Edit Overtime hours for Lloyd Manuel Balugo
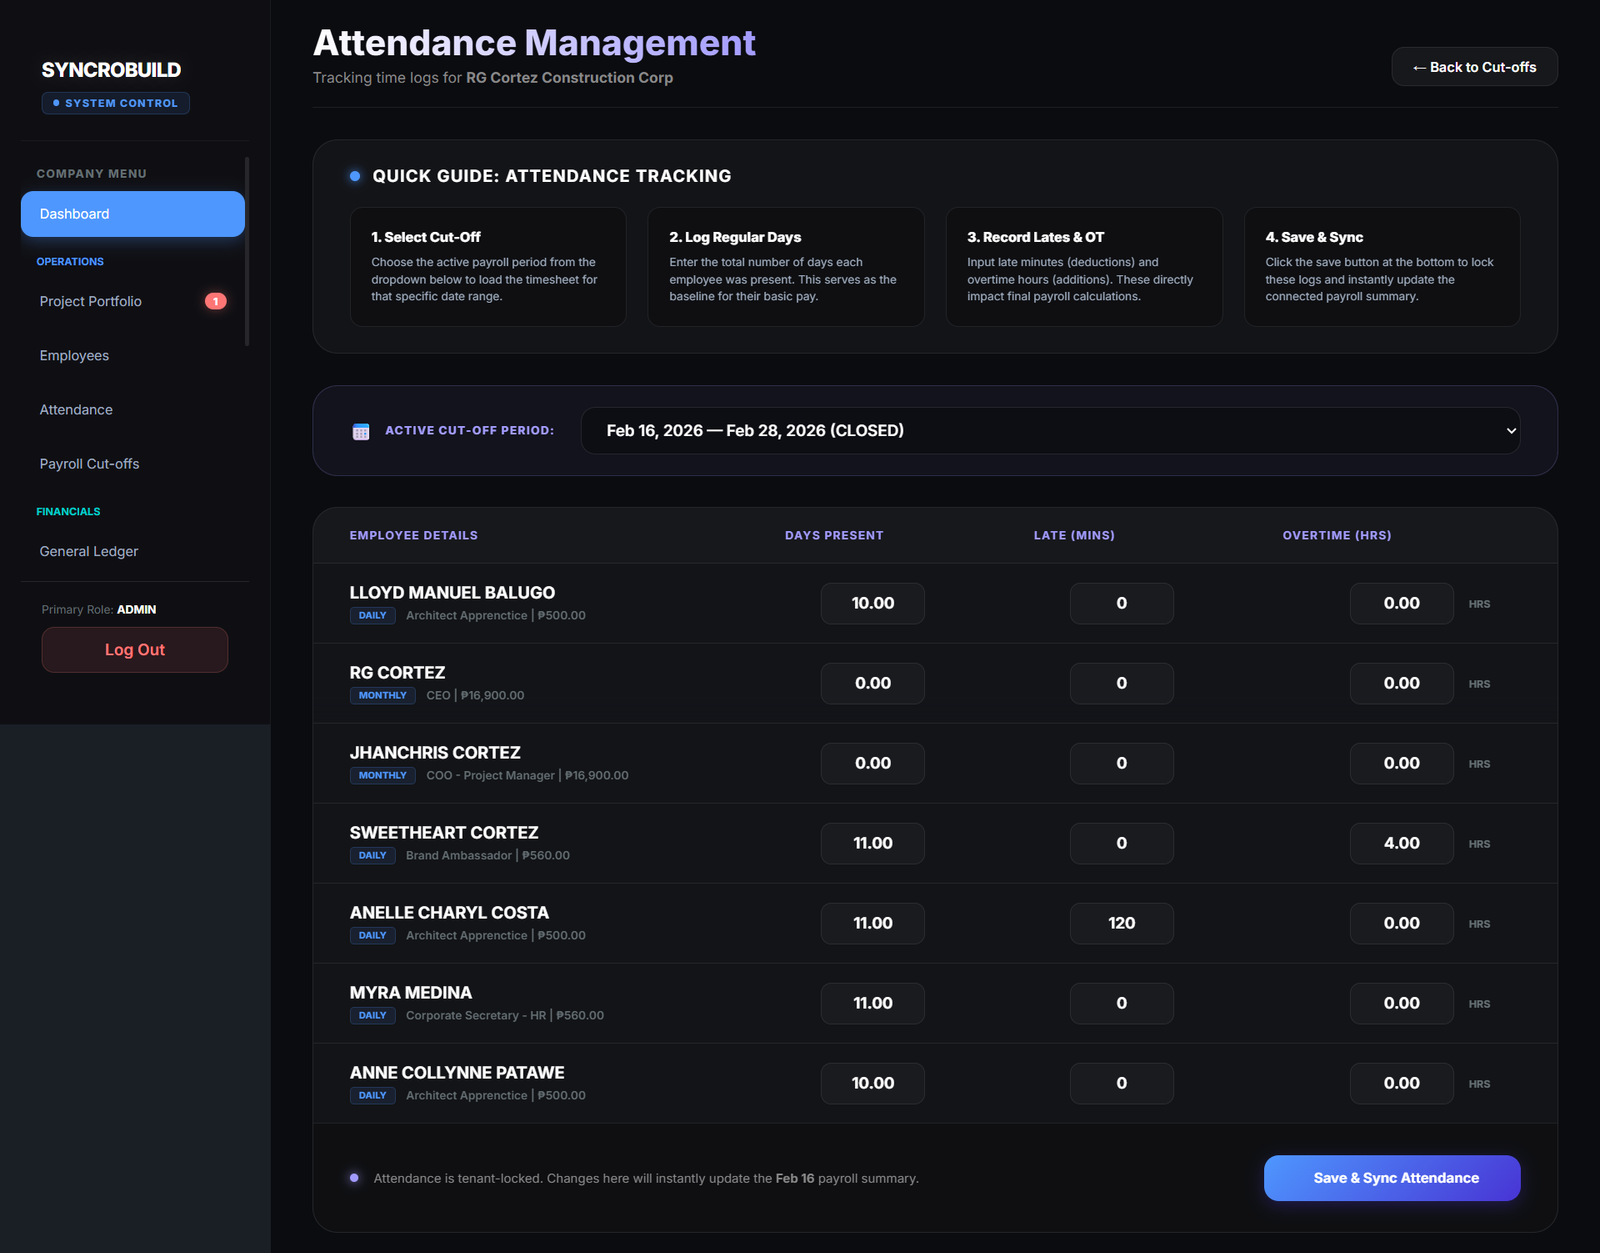 [x=1402, y=603]
